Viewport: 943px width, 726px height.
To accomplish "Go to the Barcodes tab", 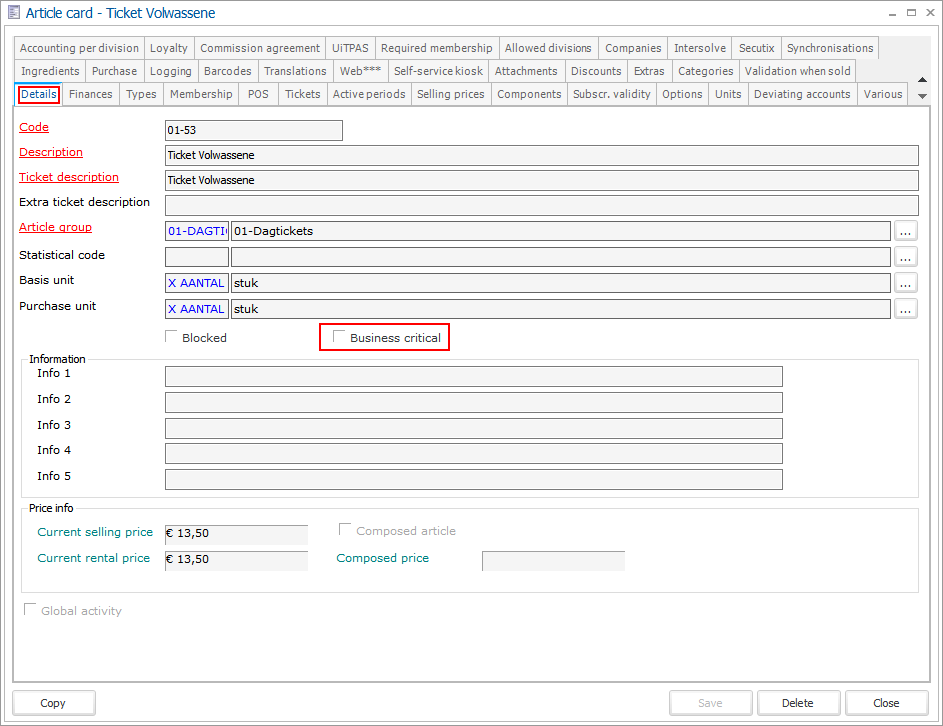I will pyautogui.click(x=227, y=71).
